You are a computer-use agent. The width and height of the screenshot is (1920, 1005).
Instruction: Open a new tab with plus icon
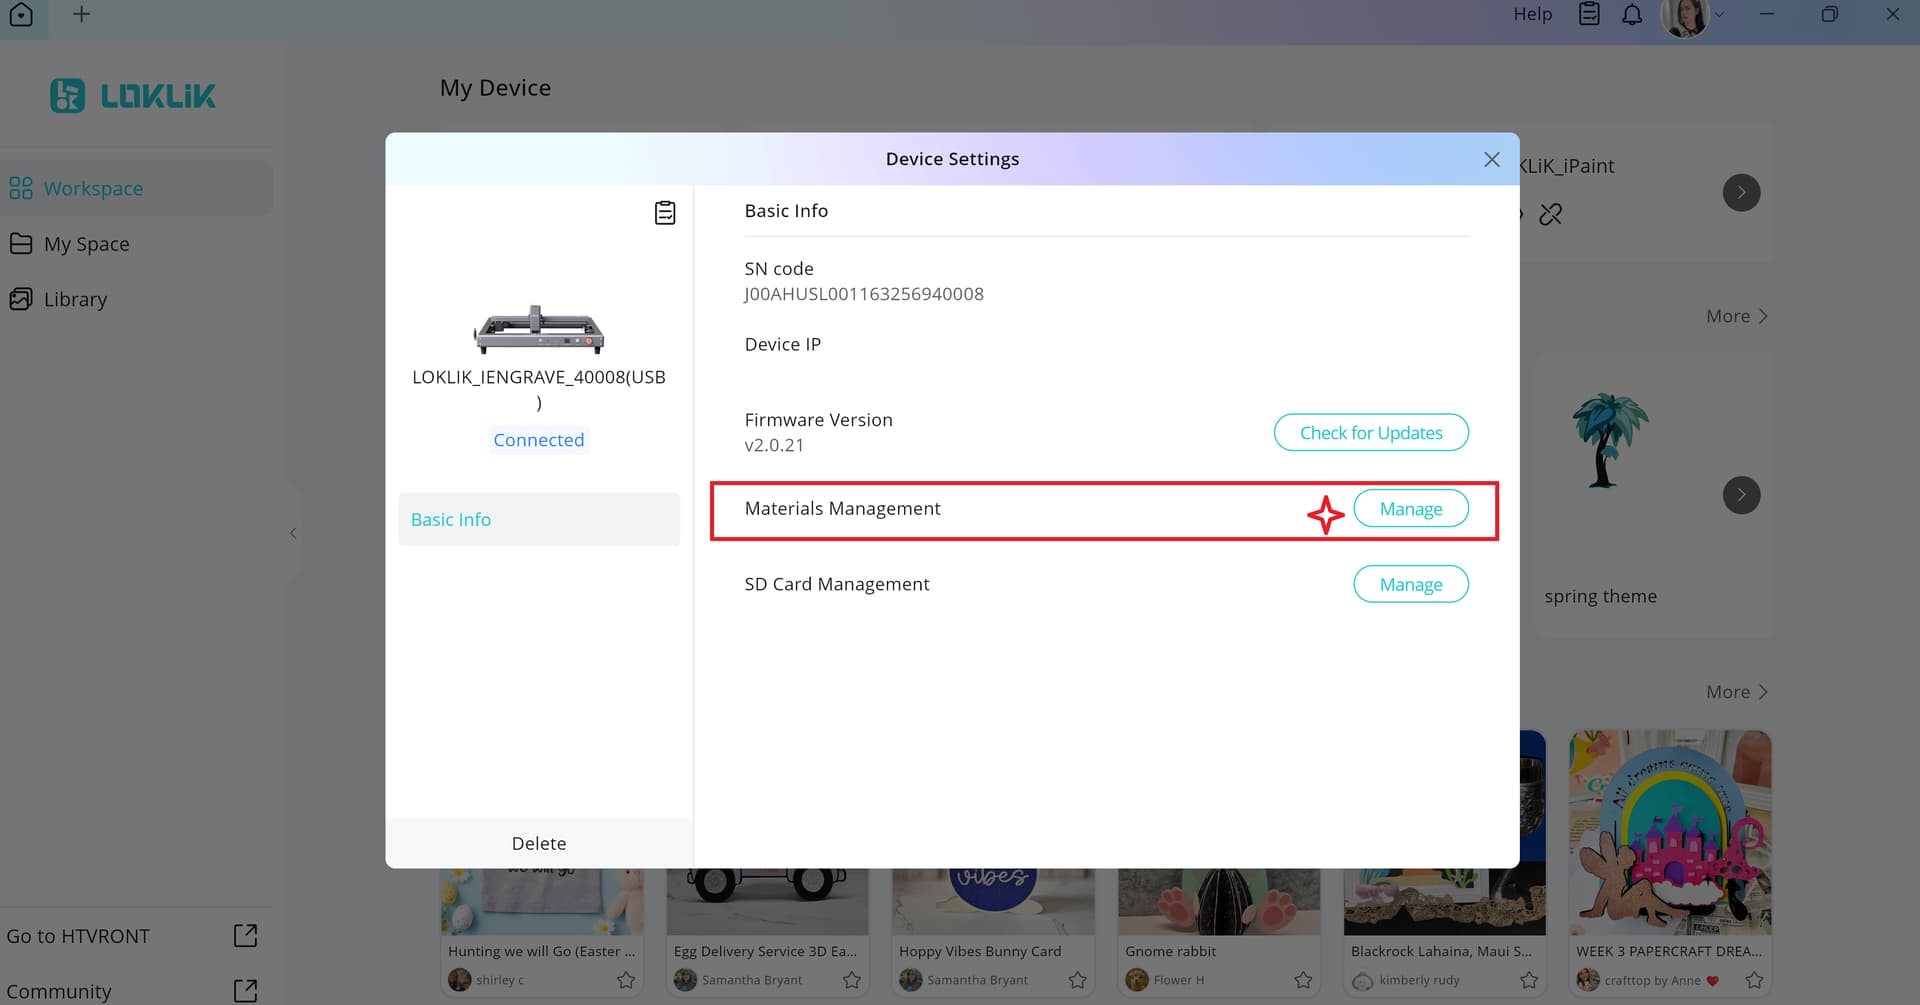82,14
